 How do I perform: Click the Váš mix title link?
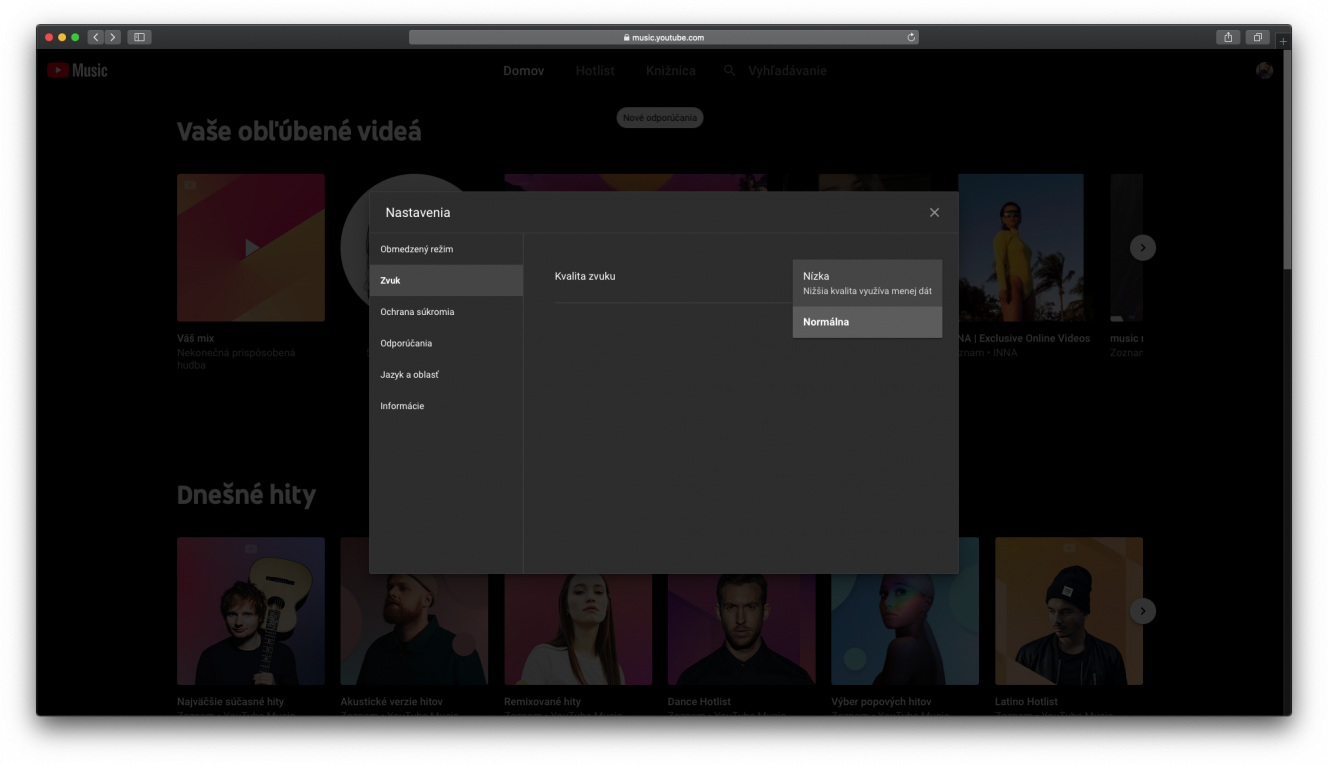click(196, 338)
